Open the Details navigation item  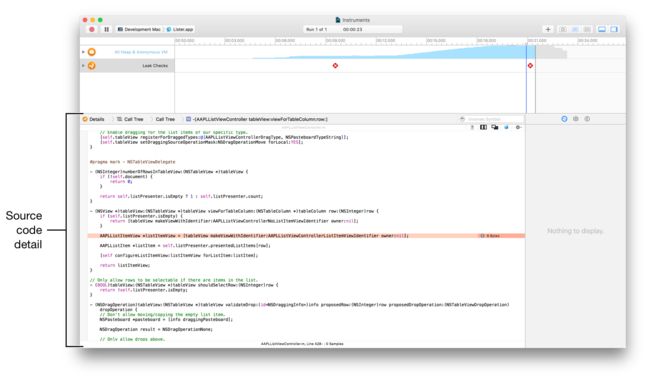click(94, 119)
